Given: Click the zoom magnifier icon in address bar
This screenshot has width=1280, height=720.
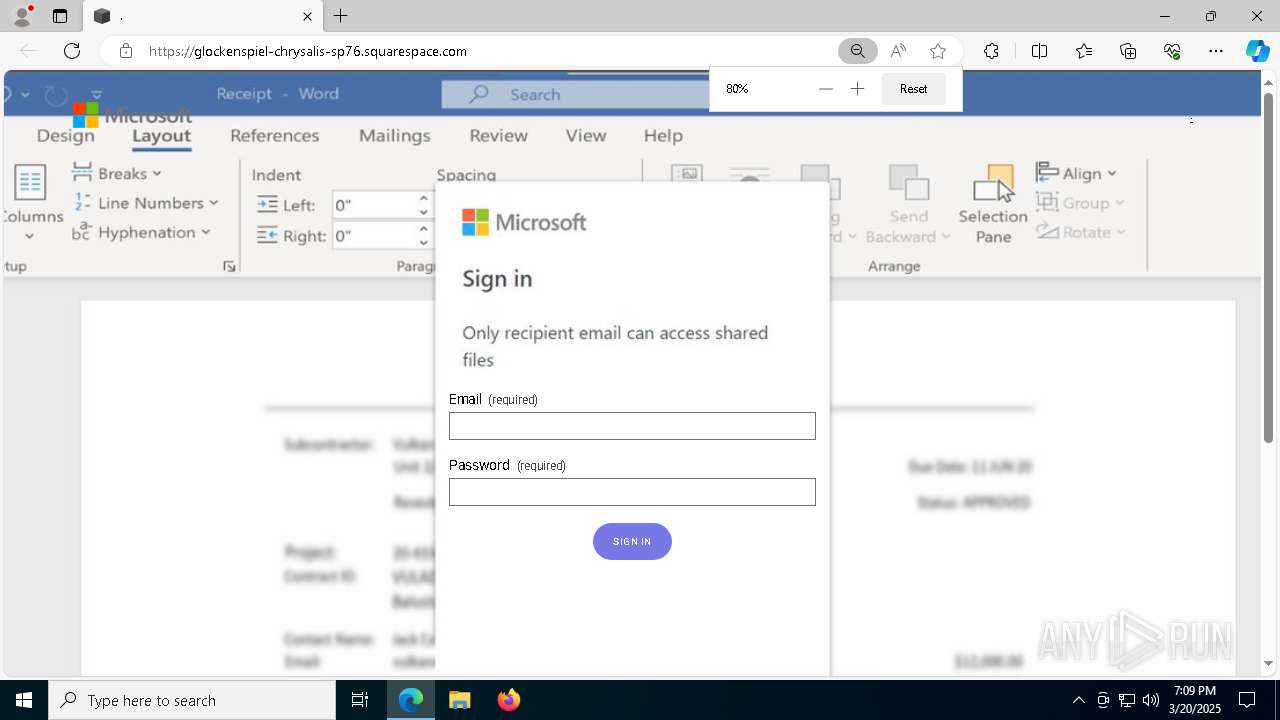Looking at the screenshot, I should (857, 51).
